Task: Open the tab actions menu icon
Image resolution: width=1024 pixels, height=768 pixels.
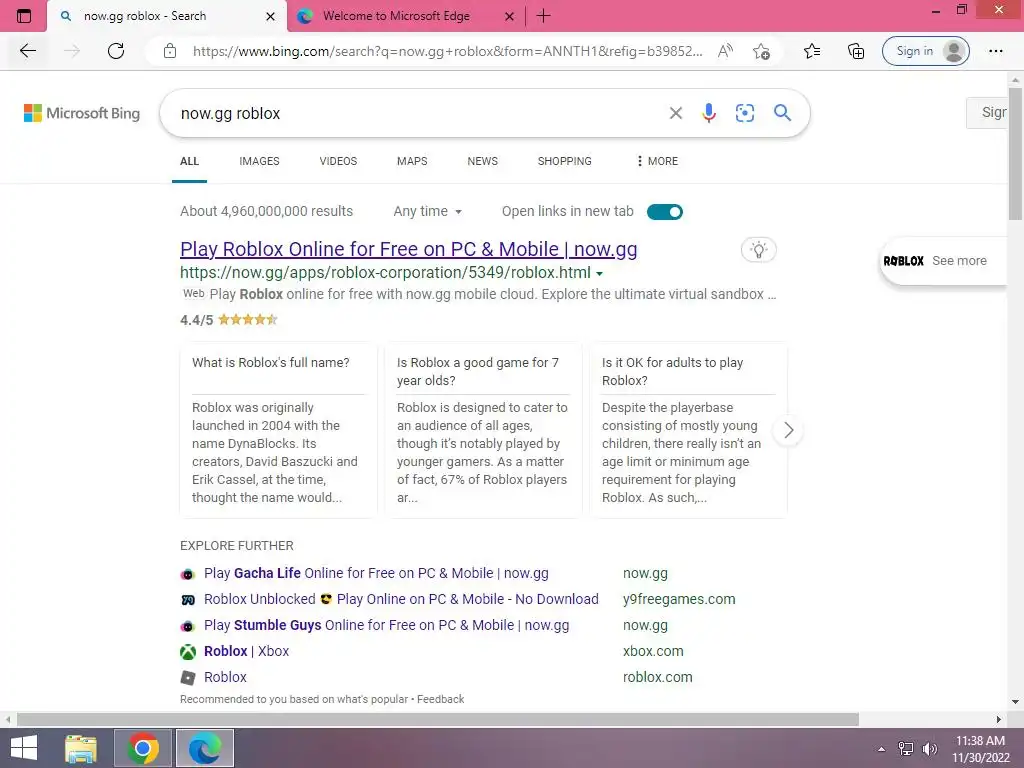Action: coord(24,16)
